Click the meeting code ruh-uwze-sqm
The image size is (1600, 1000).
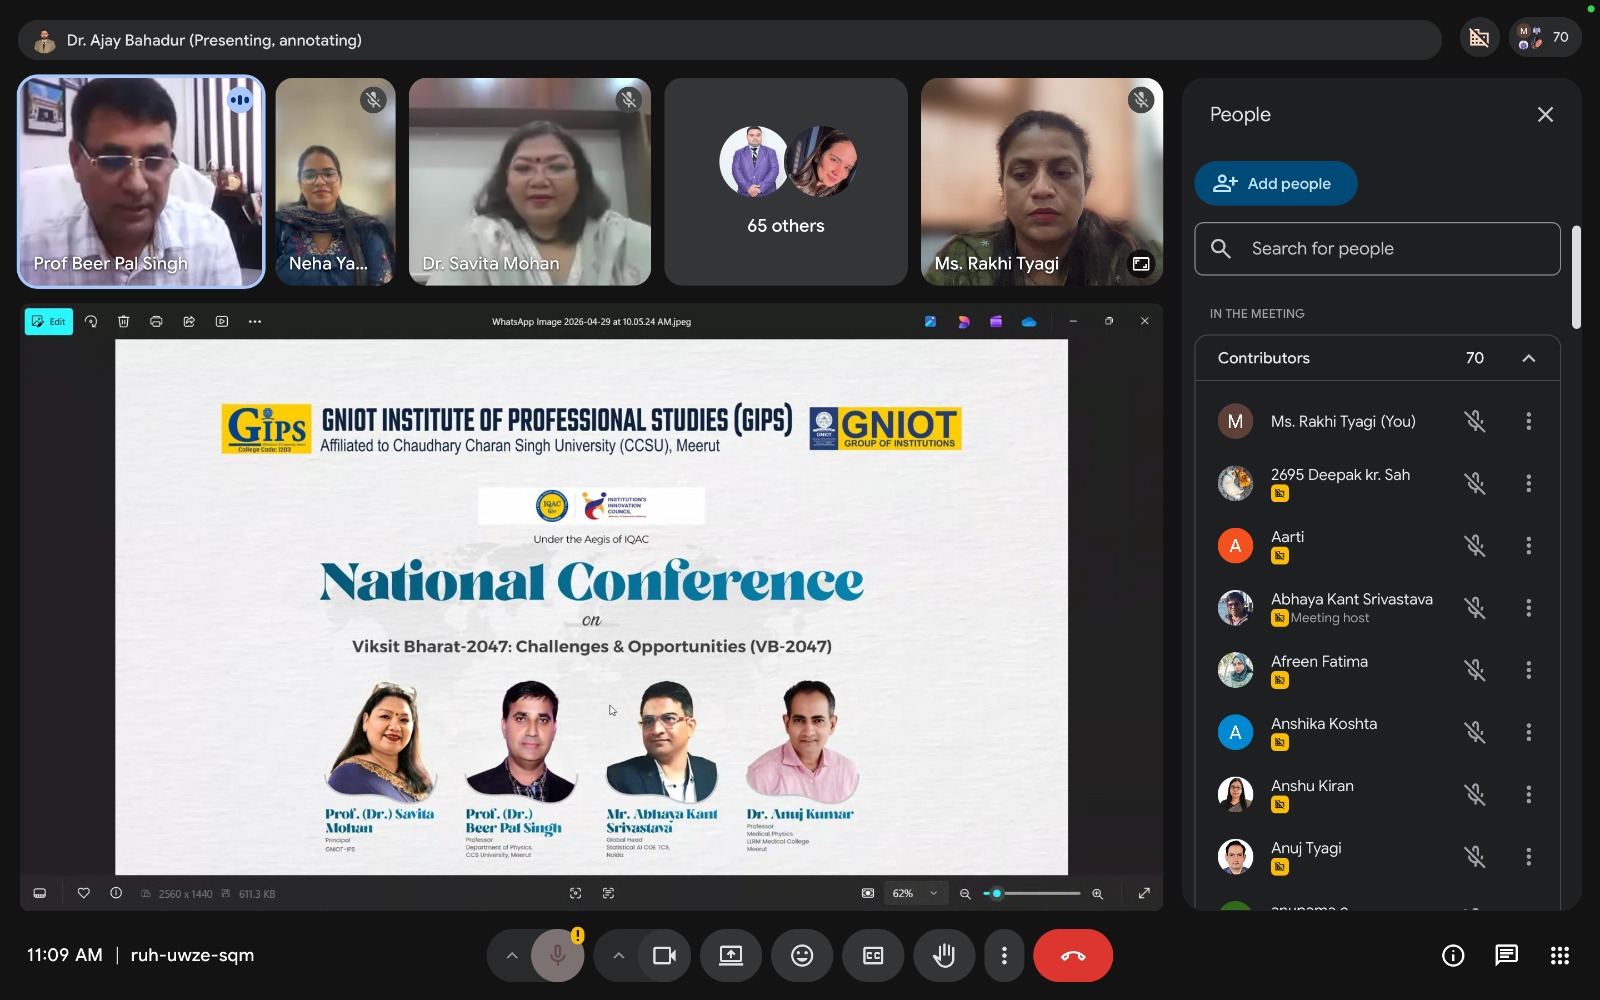(x=192, y=955)
